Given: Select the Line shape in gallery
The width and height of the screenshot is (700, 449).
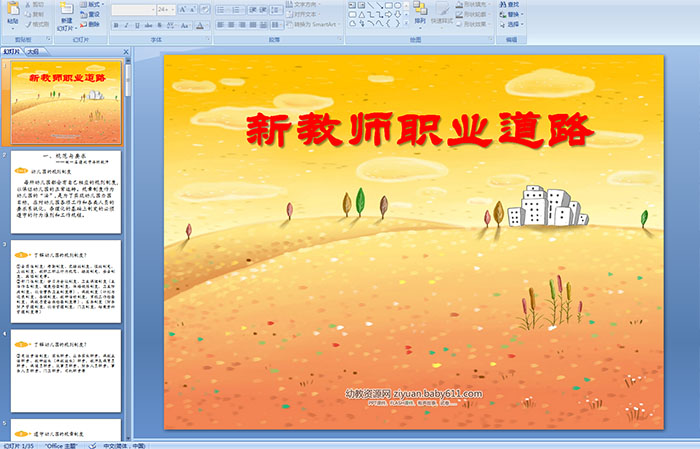Looking at the screenshot, I should [x=370, y=5].
